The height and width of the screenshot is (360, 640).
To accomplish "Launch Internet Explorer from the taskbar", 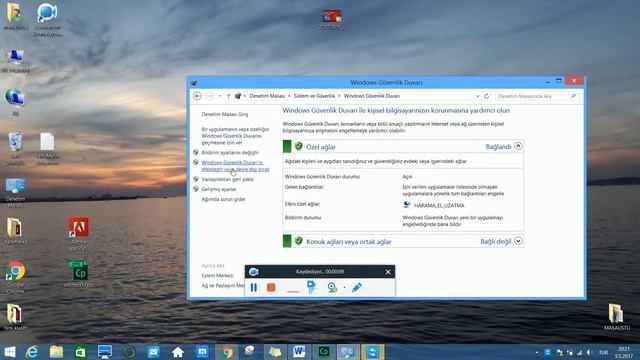I will click(32, 352).
